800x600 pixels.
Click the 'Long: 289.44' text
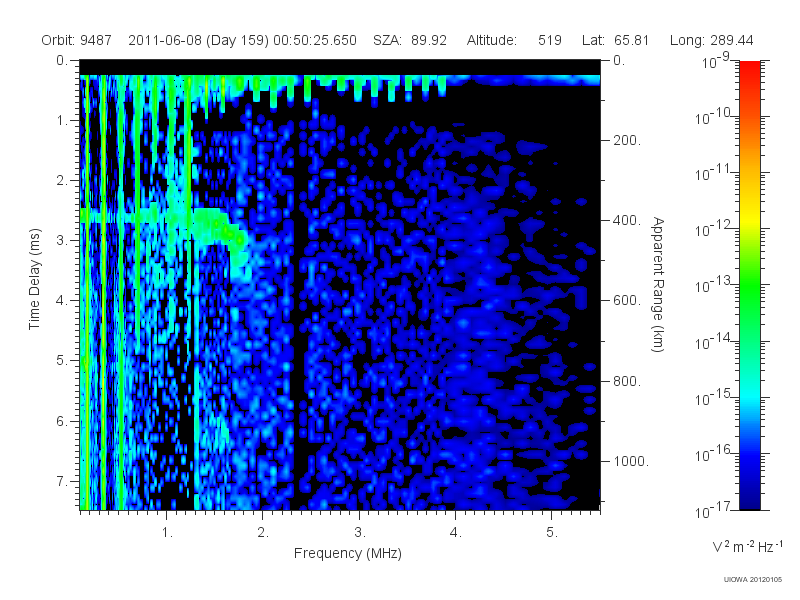(x=711, y=40)
